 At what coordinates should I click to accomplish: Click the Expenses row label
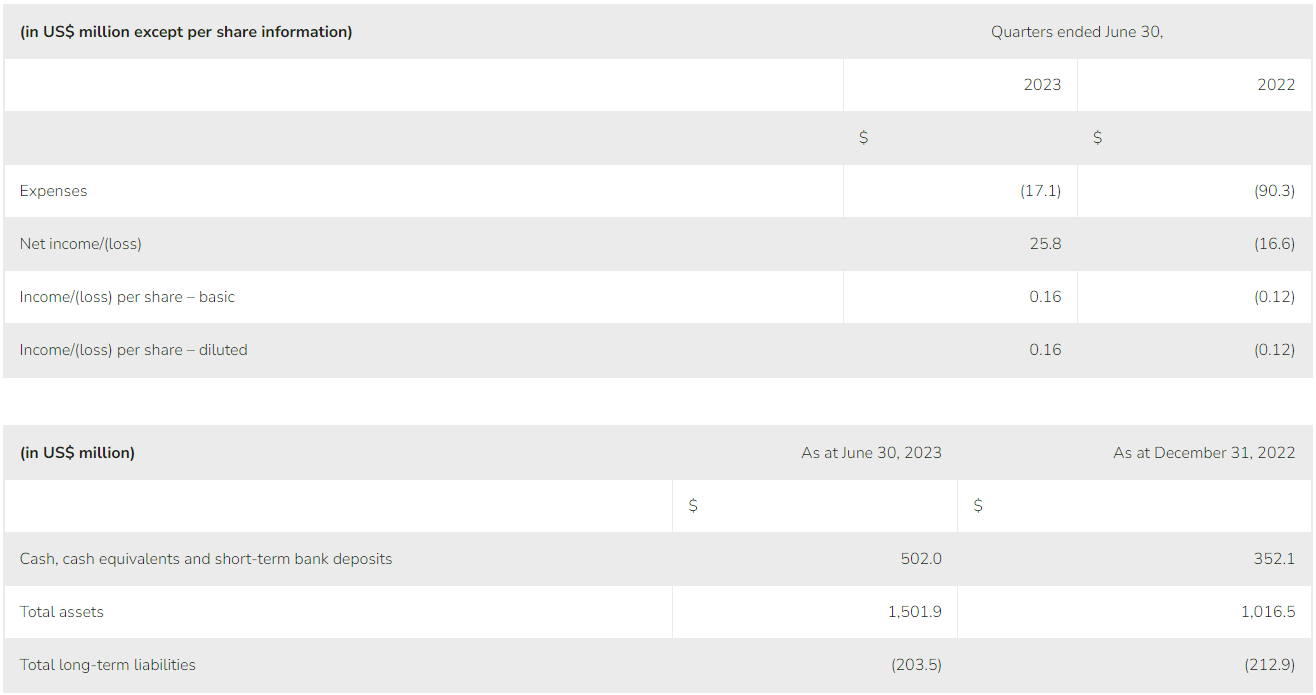tap(53, 191)
